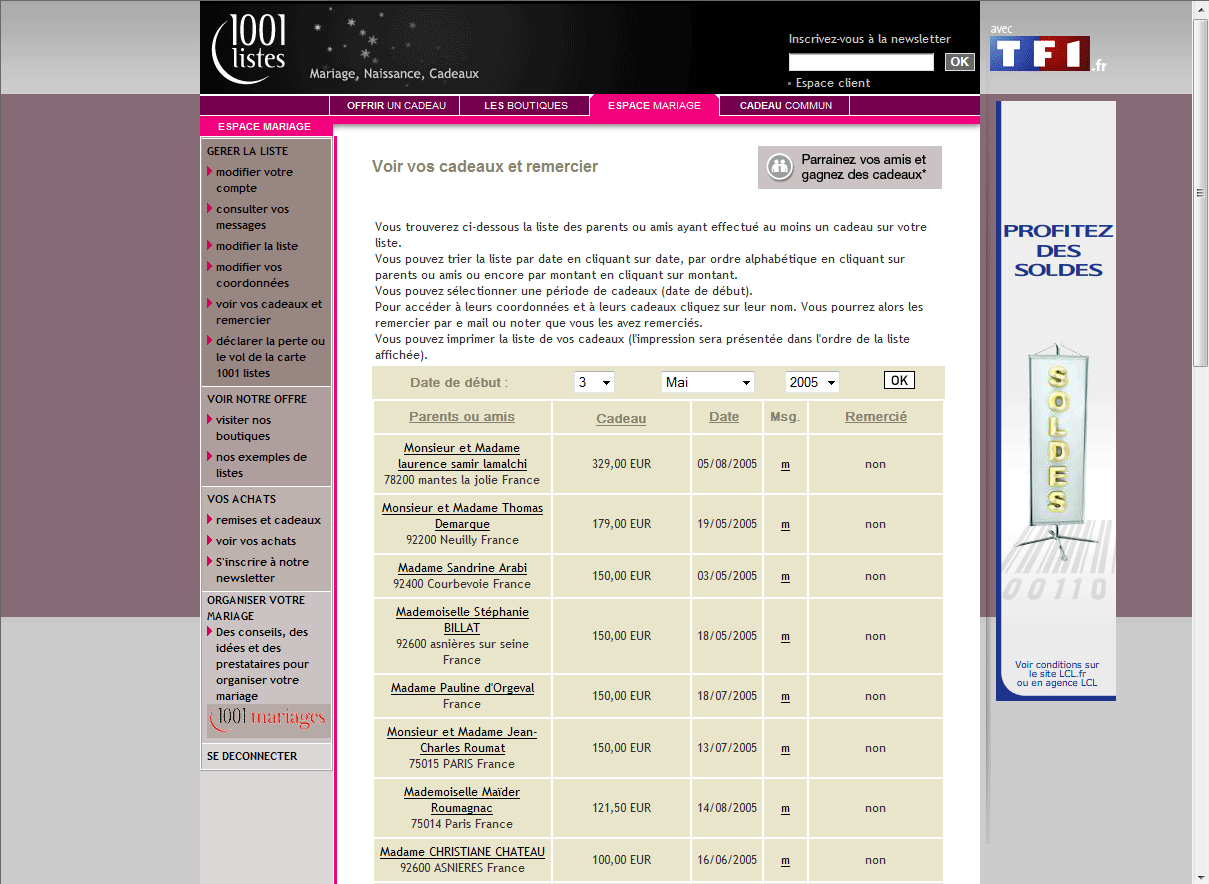The height and width of the screenshot is (884, 1209).
Task: Click message link for Madame Pauline d'Orgeval
Action: [x=785, y=696]
